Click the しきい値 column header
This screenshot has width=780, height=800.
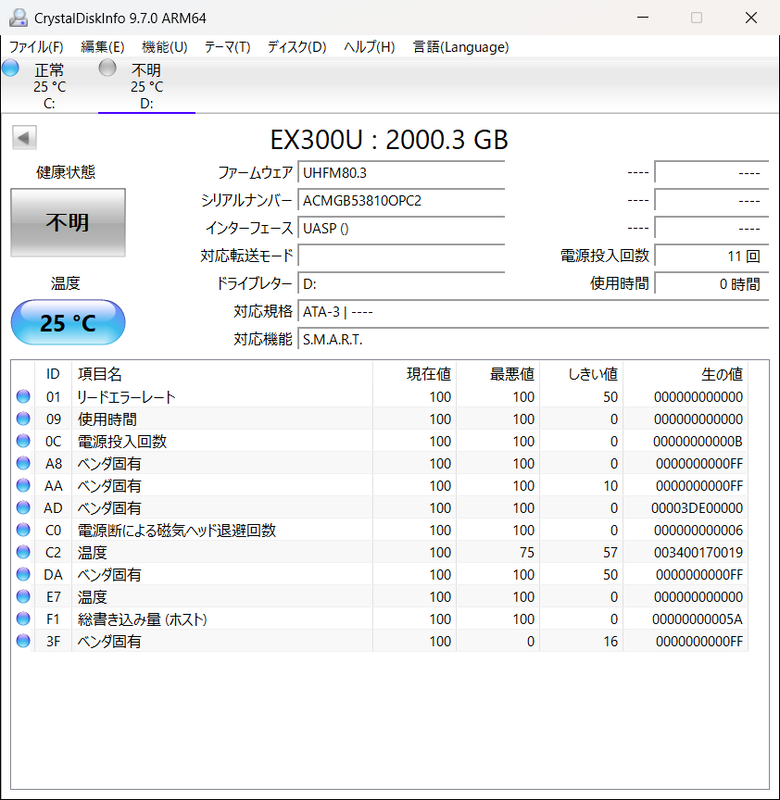tap(582, 374)
